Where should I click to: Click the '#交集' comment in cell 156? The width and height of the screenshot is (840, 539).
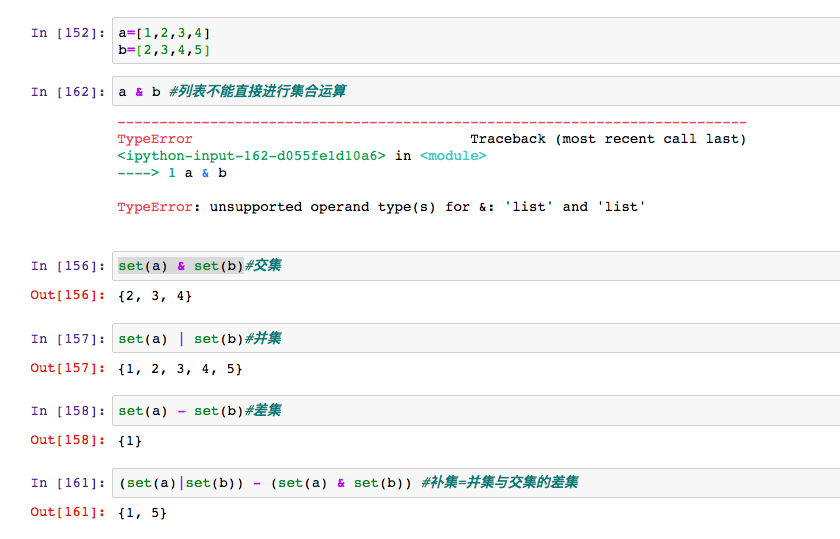point(263,265)
